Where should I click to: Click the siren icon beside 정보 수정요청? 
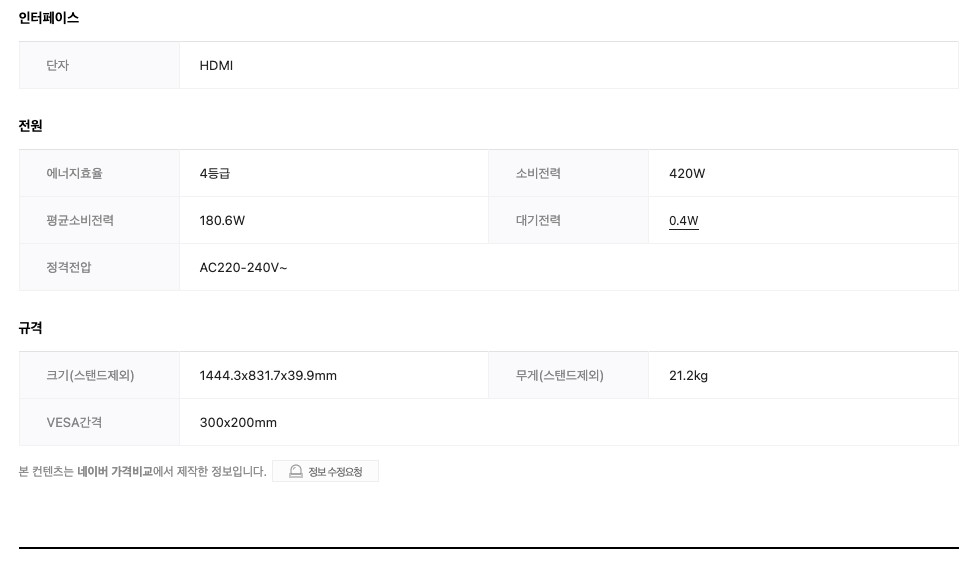296,471
